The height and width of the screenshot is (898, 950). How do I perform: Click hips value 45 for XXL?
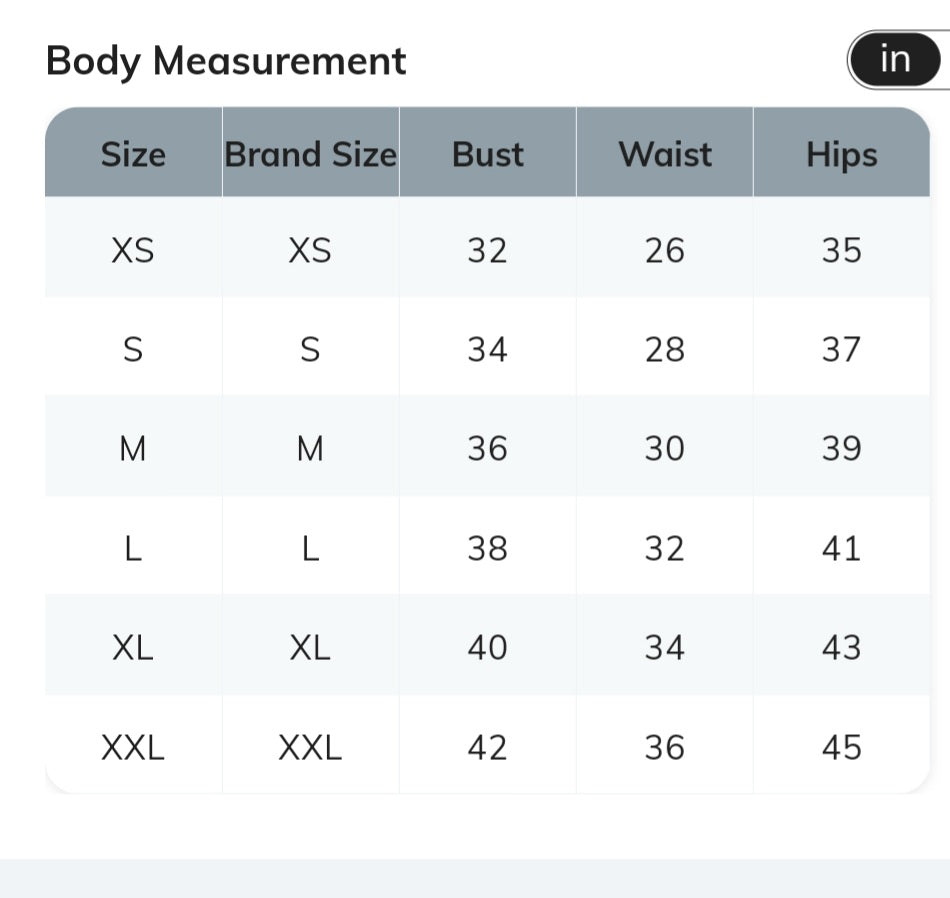[842, 747]
